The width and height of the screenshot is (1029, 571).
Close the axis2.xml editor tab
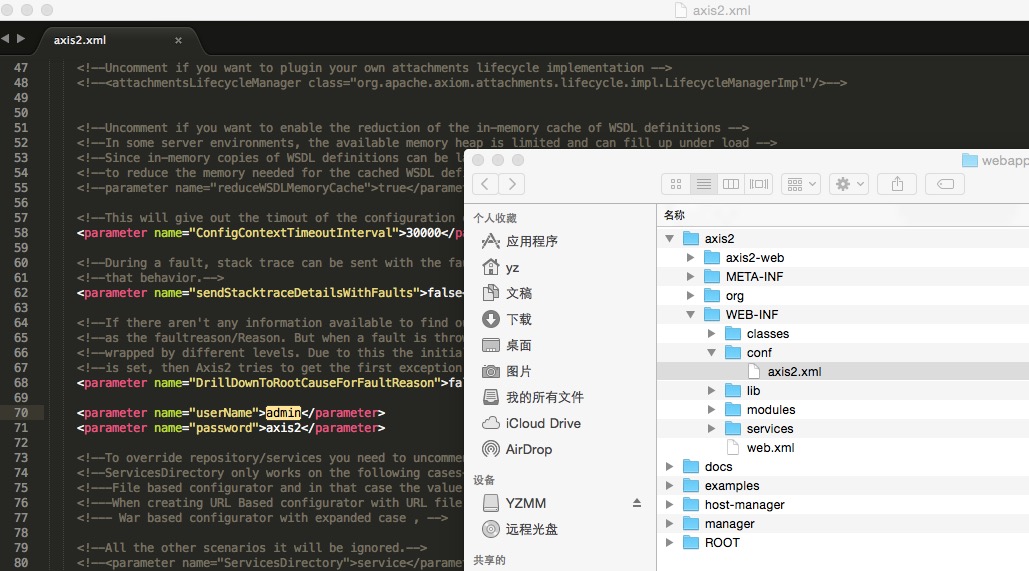(x=178, y=41)
